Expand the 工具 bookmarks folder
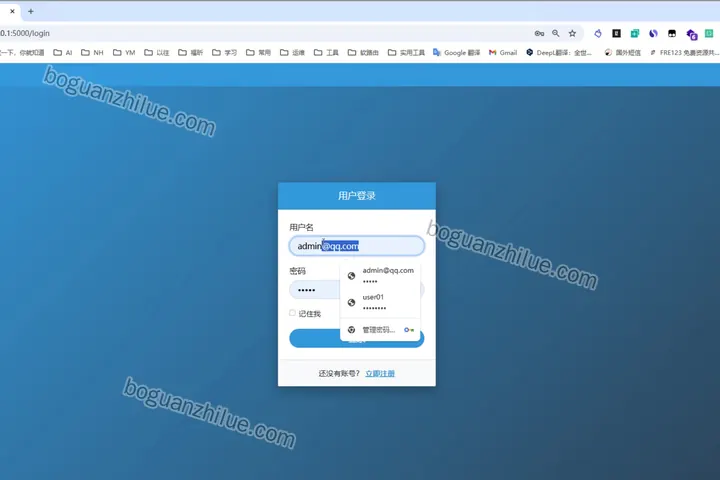This screenshot has width=720, height=480. (326, 53)
